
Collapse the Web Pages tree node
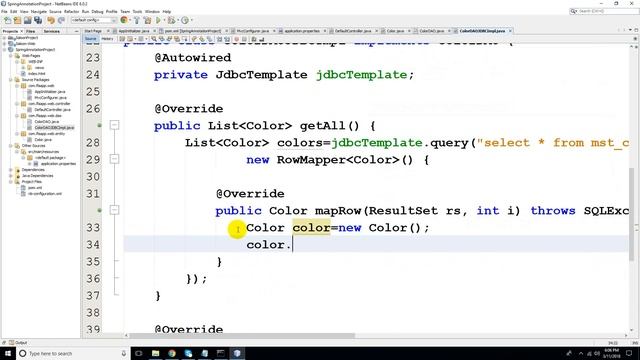pos(11,56)
